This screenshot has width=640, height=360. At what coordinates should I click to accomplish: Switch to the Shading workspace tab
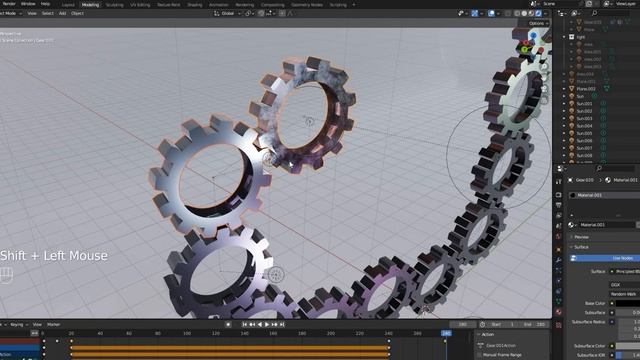pyautogui.click(x=195, y=5)
